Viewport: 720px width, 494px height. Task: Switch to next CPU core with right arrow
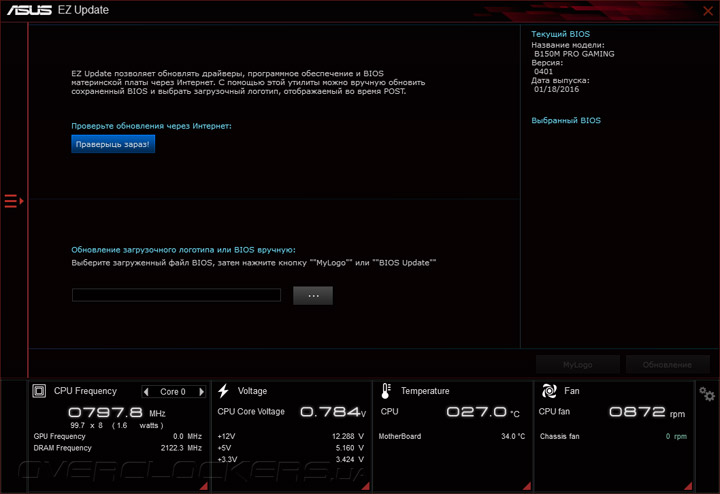click(201, 392)
